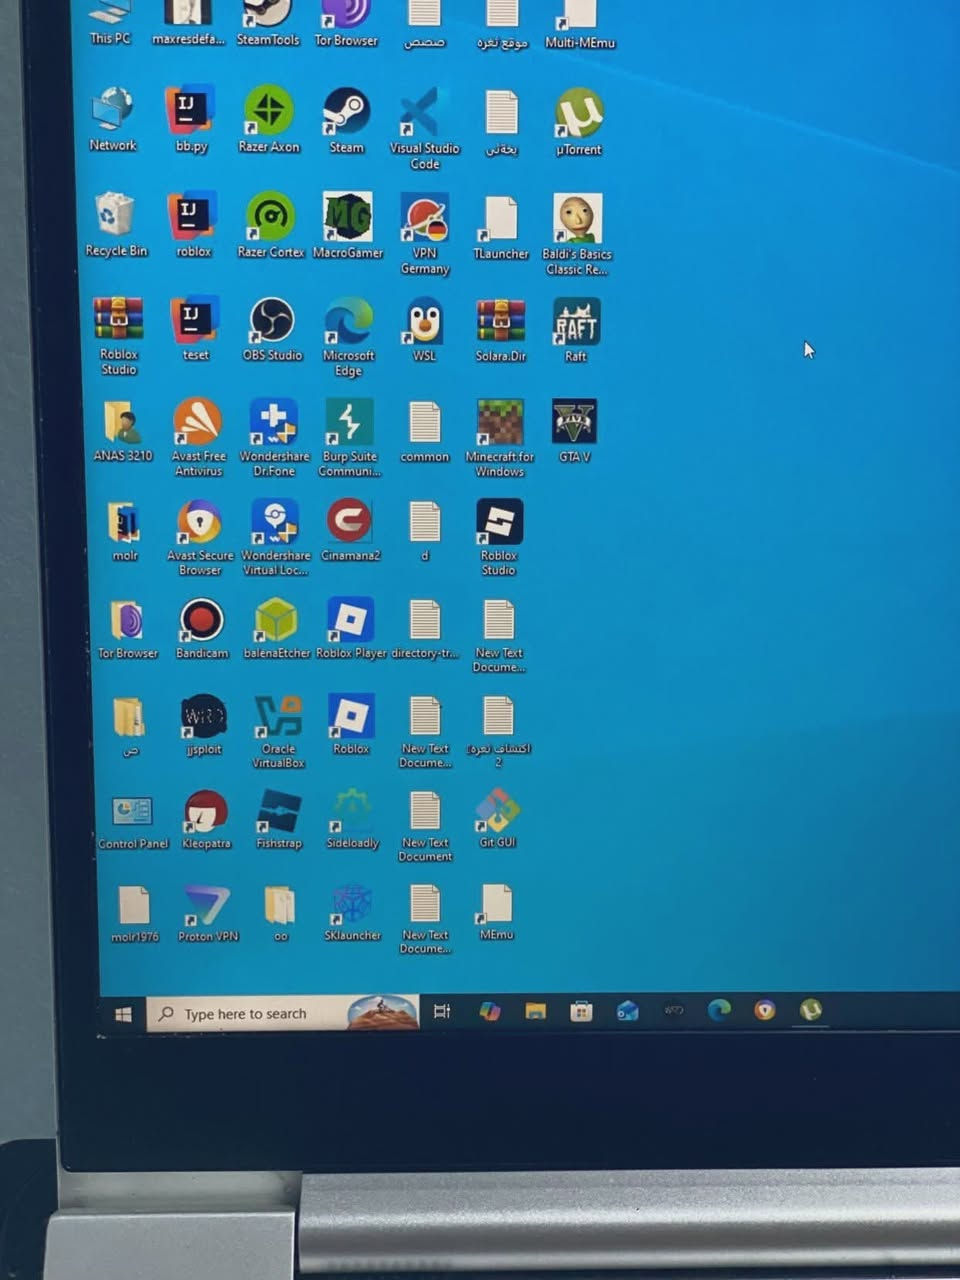Open the Control Panel desktop icon
Viewport: 960px width, 1280px height.
click(x=132, y=811)
